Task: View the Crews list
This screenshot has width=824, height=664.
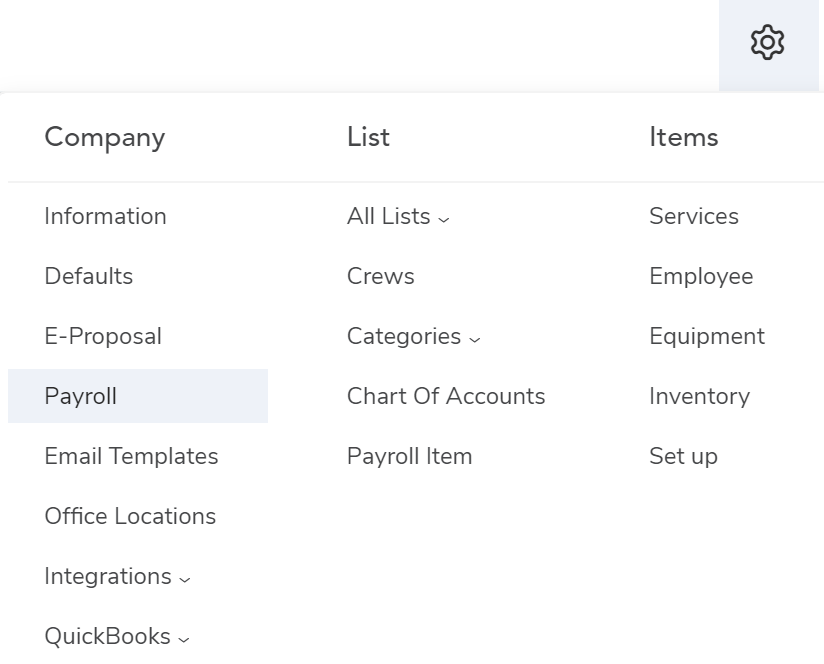Action: click(x=380, y=277)
